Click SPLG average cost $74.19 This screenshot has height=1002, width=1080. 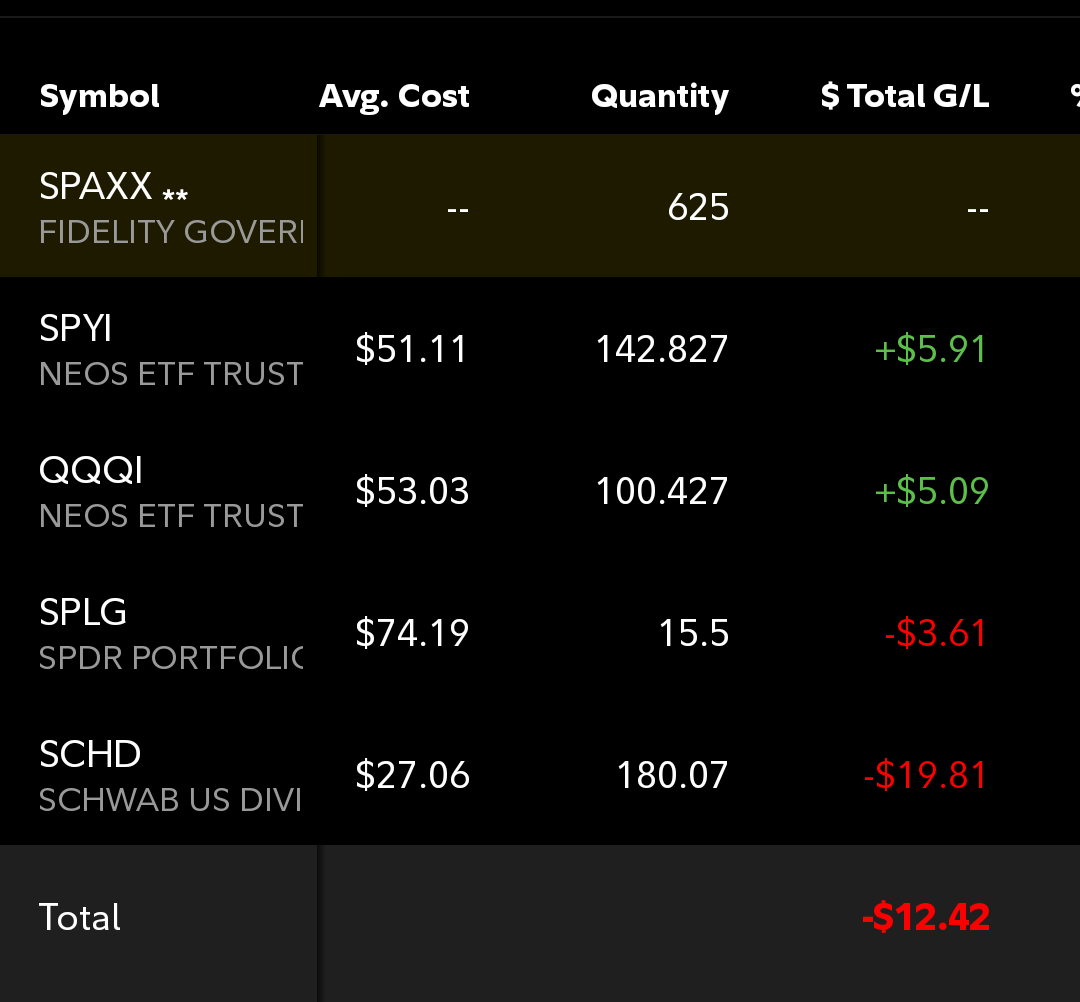tap(412, 633)
